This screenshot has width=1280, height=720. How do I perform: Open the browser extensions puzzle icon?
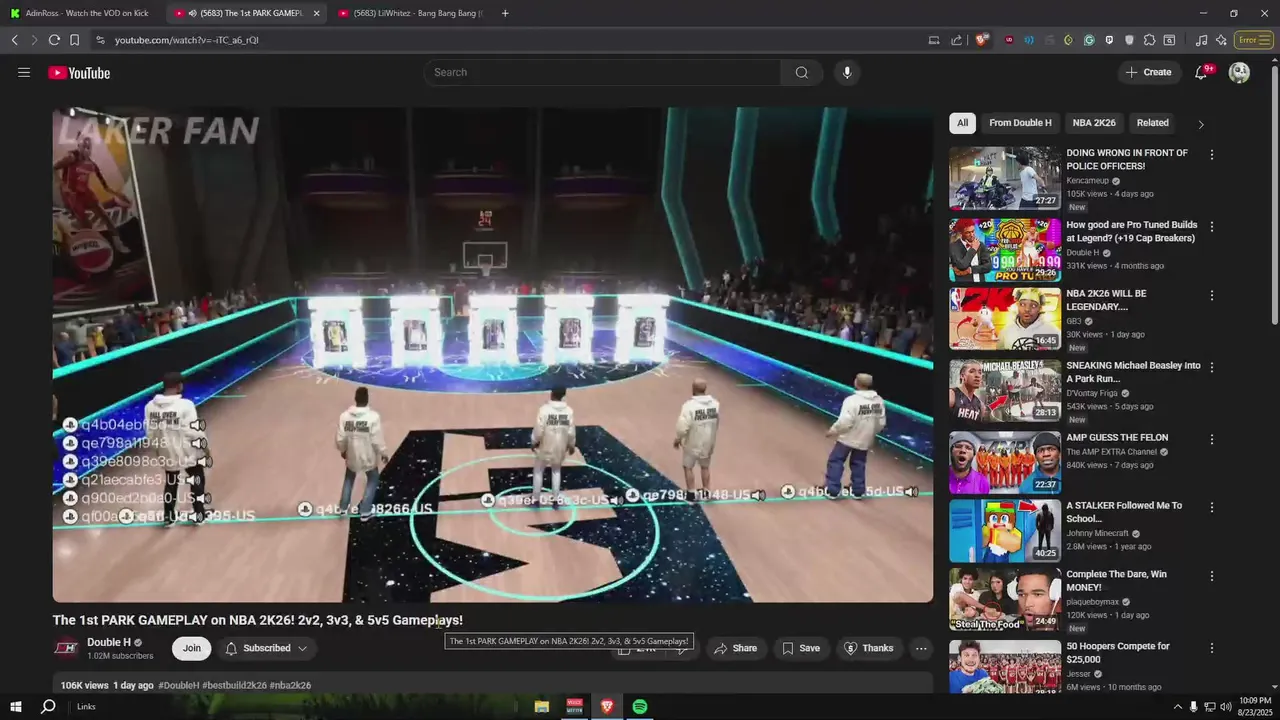(x=1149, y=40)
